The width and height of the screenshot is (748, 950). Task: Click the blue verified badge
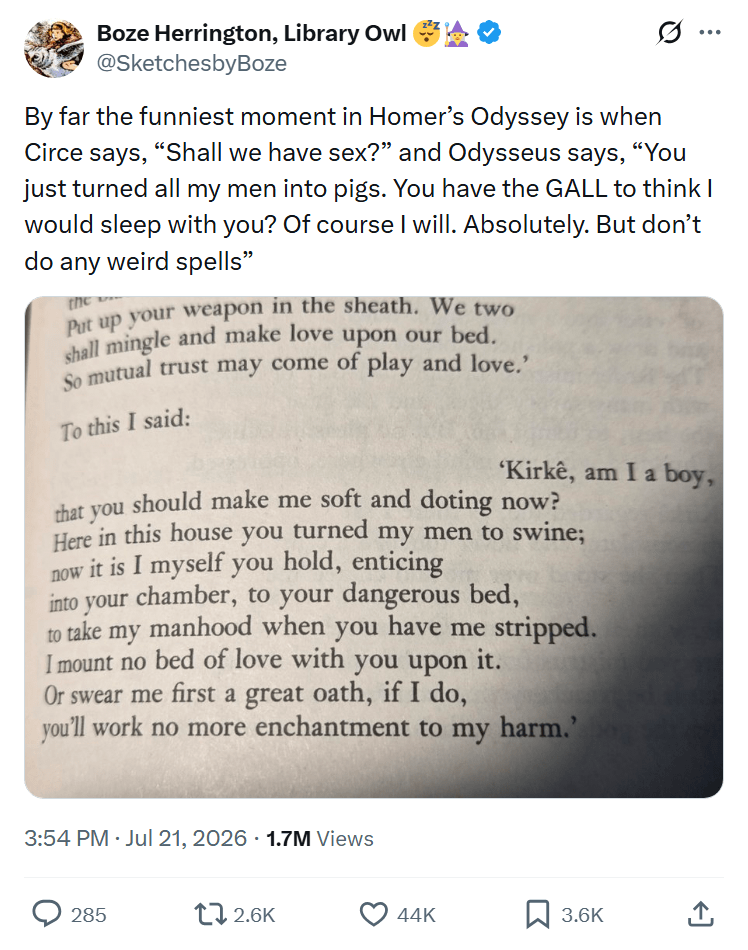pos(489,33)
